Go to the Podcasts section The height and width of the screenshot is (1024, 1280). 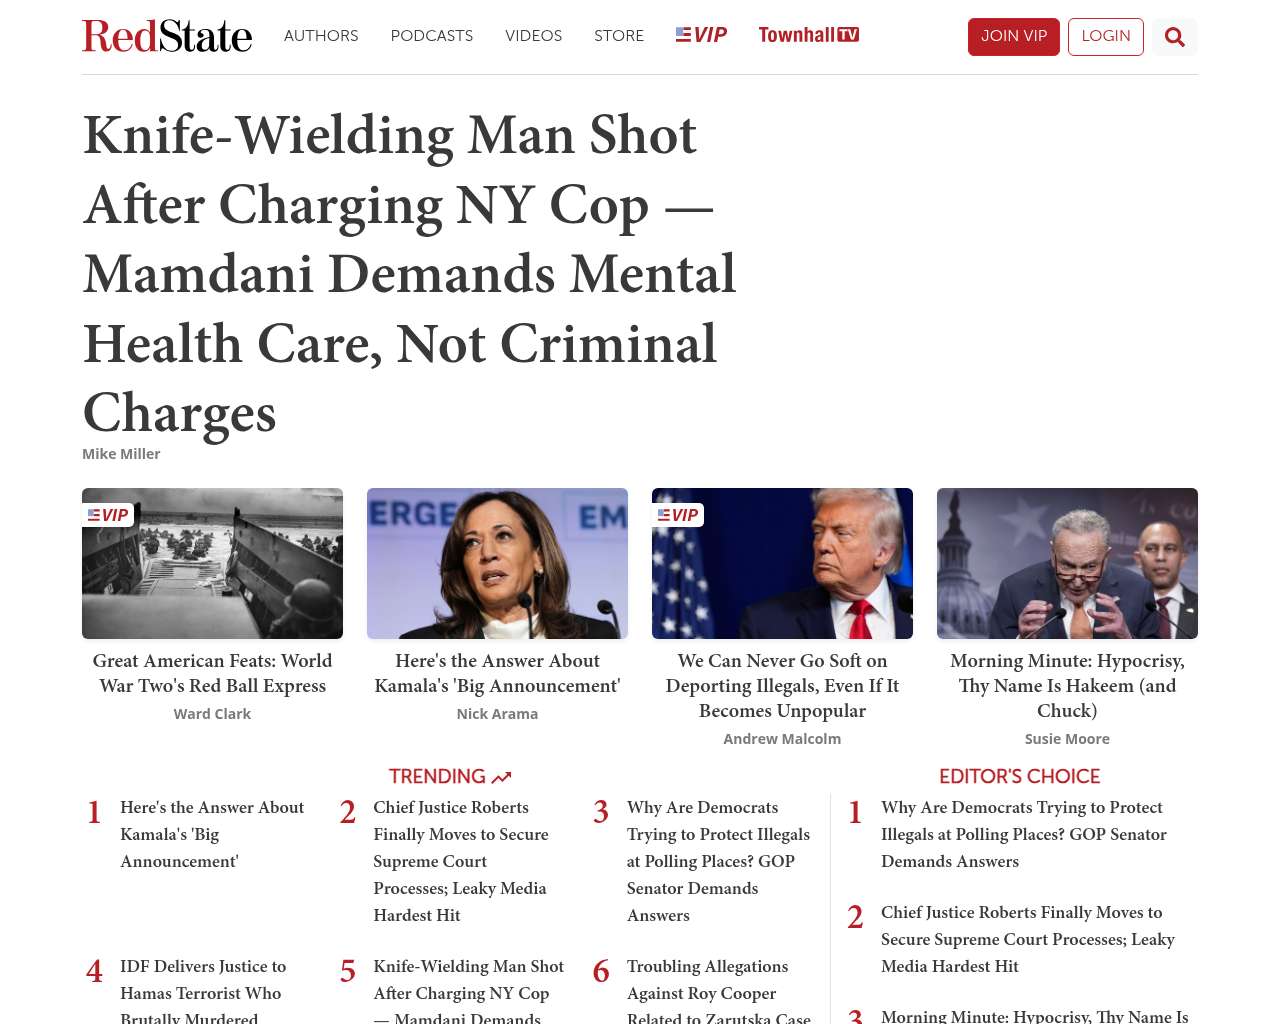431,36
